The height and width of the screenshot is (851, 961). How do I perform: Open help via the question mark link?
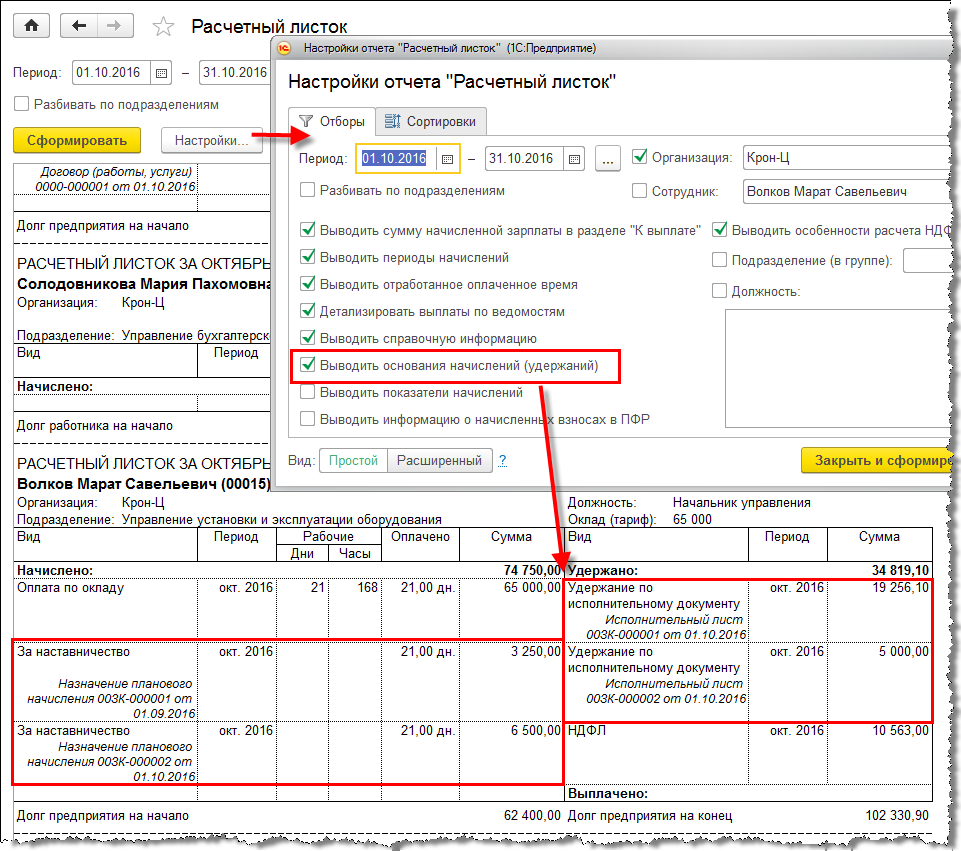click(x=503, y=461)
